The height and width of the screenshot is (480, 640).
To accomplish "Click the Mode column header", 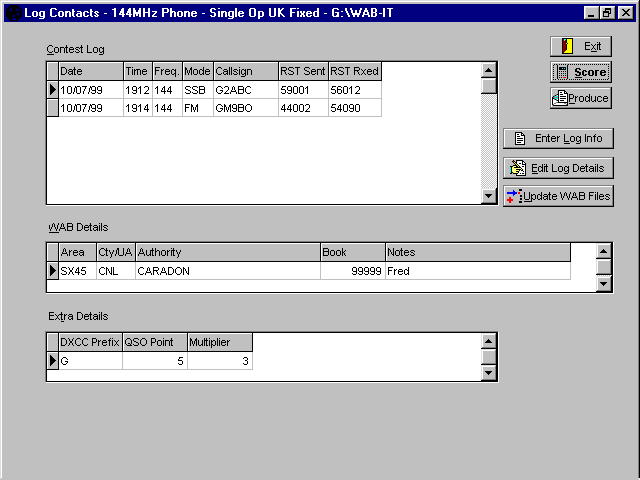I will 198,71.
